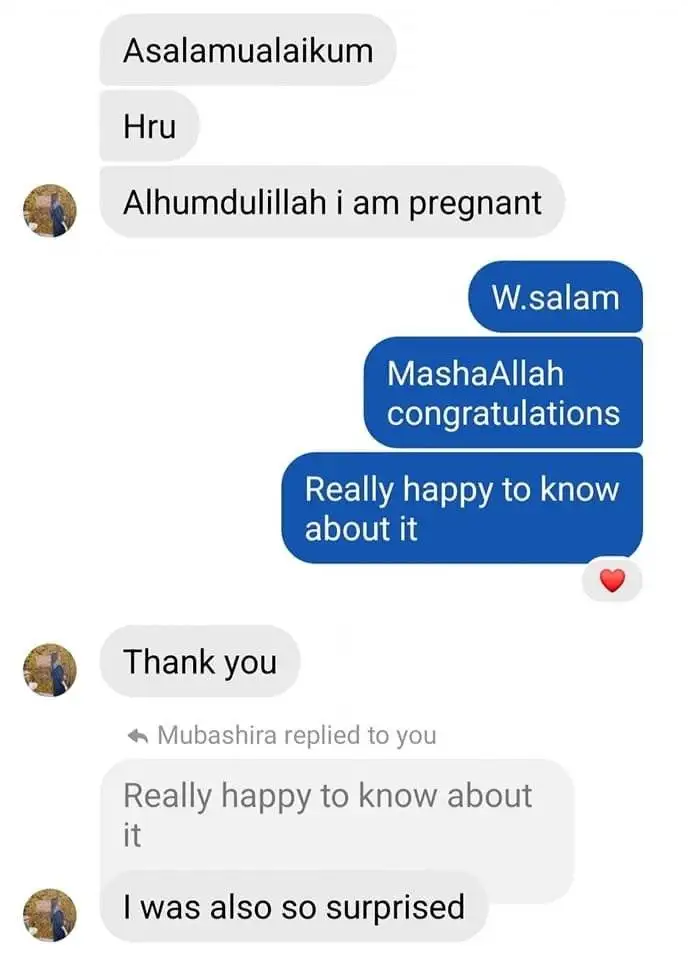The width and height of the screenshot is (689, 960).
Task: Select I was also so surprised message
Action: tap(293, 907)
